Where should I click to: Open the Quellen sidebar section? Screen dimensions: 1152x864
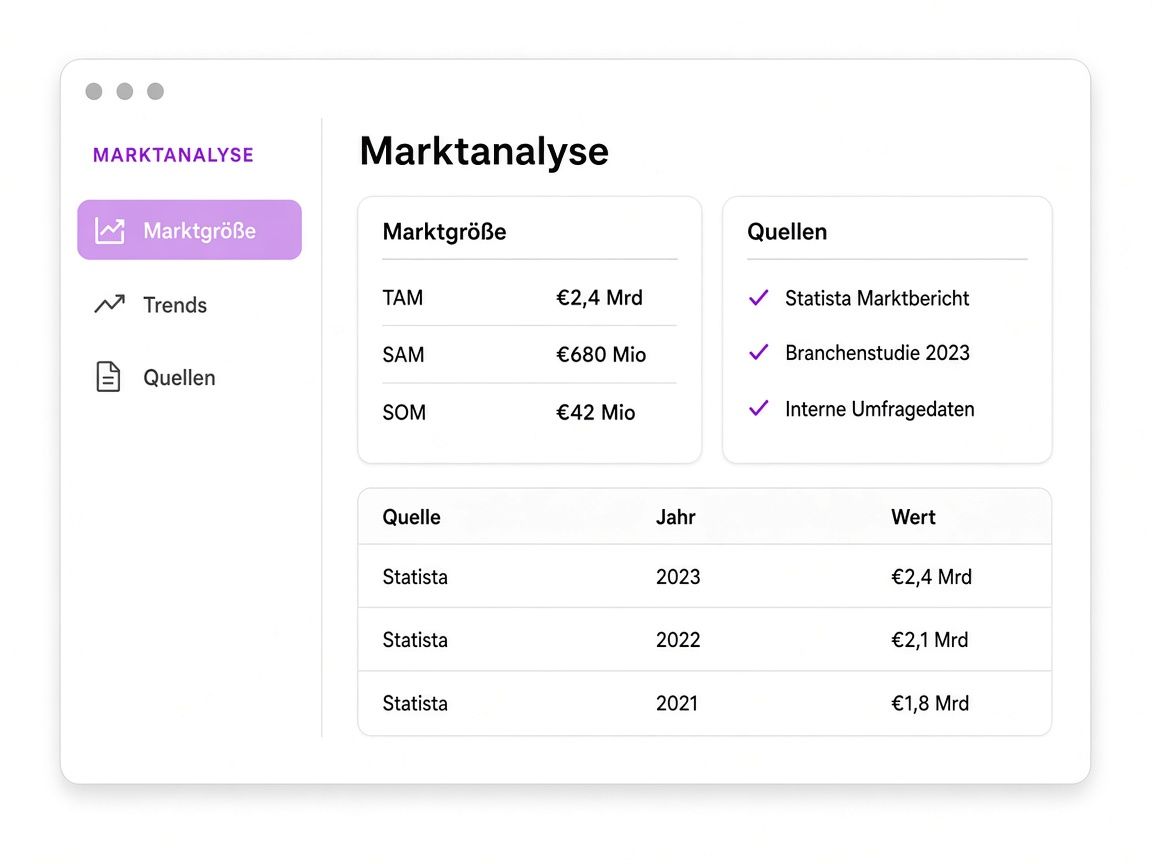click(155, 377)
